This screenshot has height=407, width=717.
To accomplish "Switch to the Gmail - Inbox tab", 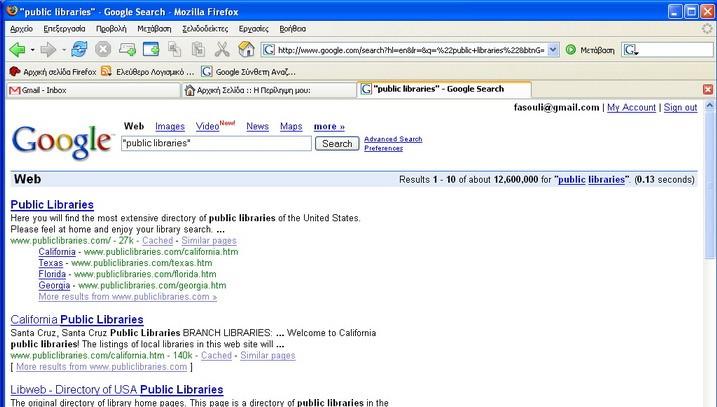I will 93,90.
